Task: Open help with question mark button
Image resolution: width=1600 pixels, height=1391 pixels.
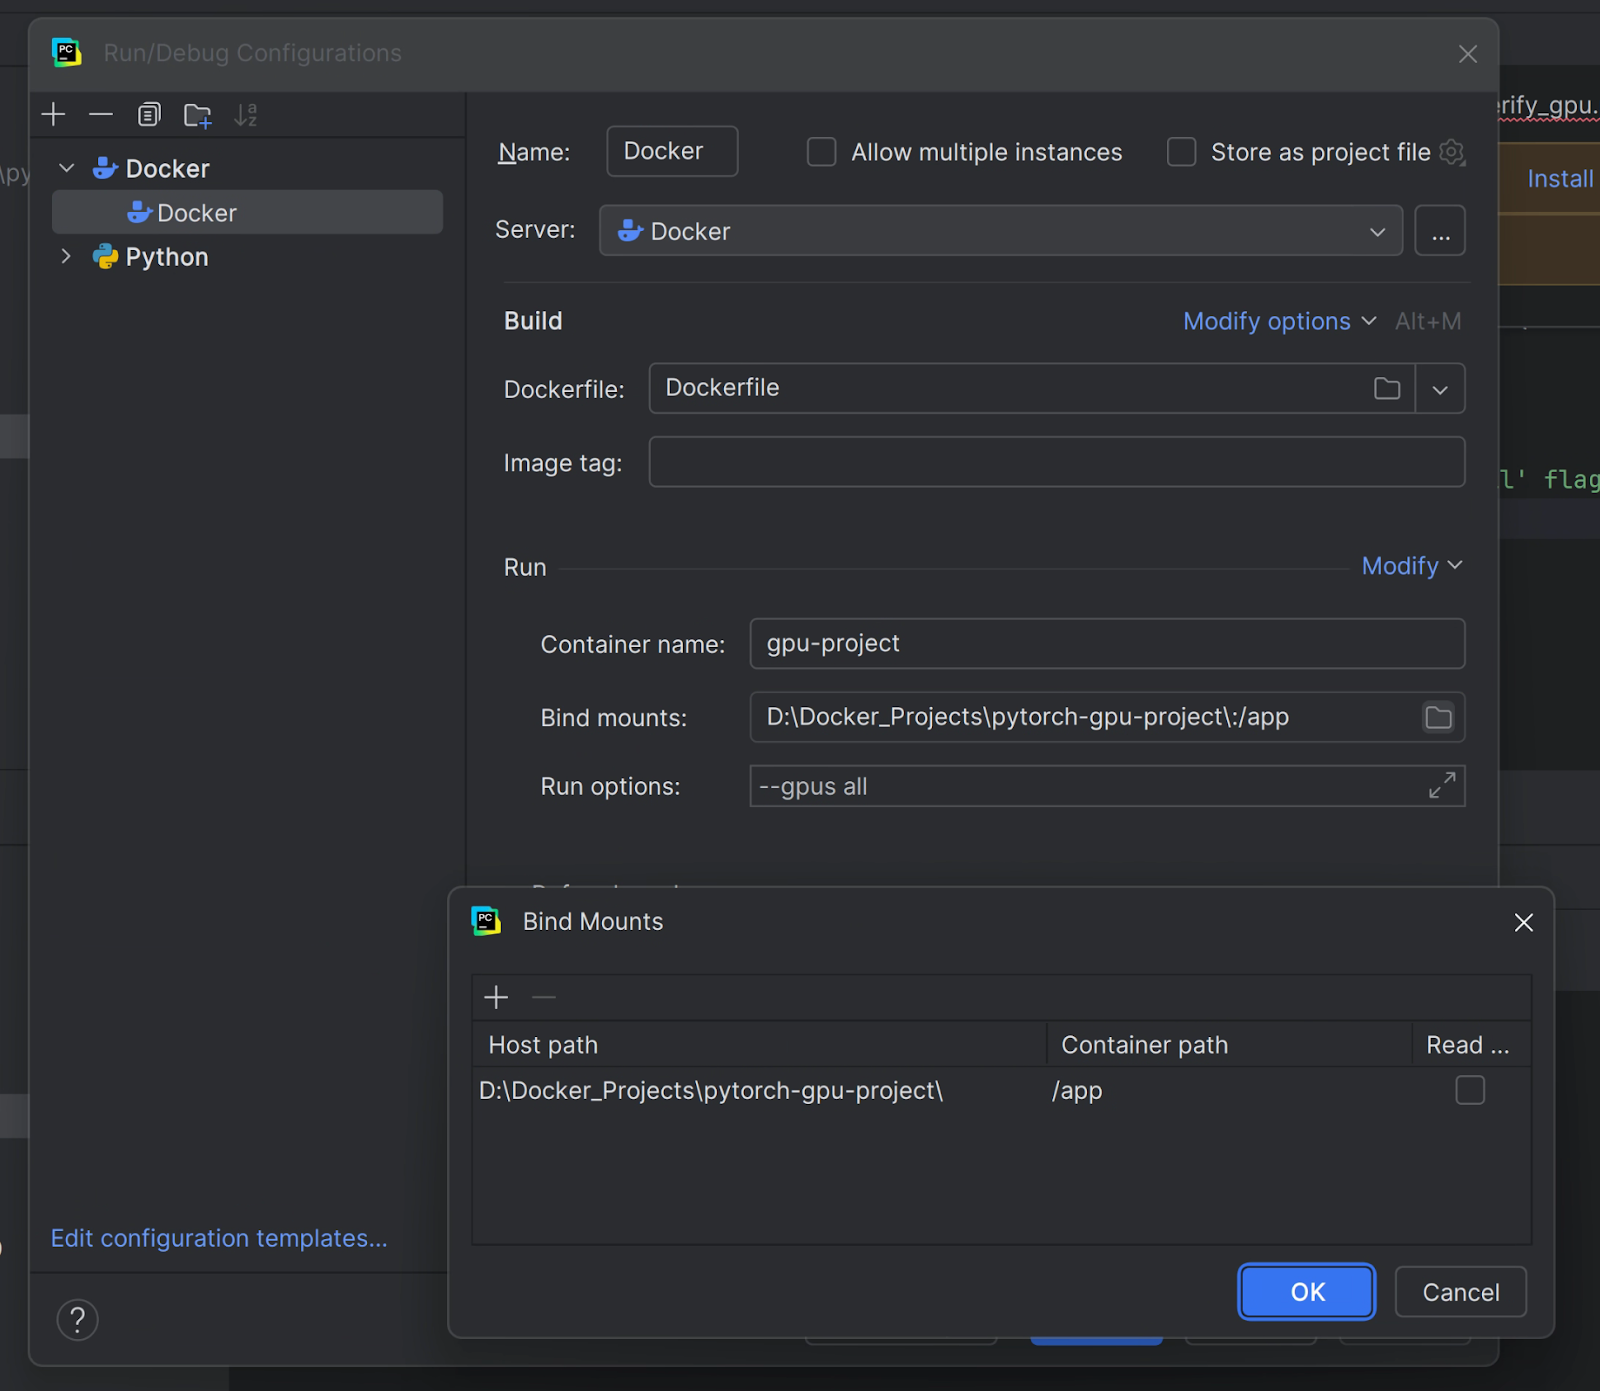Action: pos(78,1320)
